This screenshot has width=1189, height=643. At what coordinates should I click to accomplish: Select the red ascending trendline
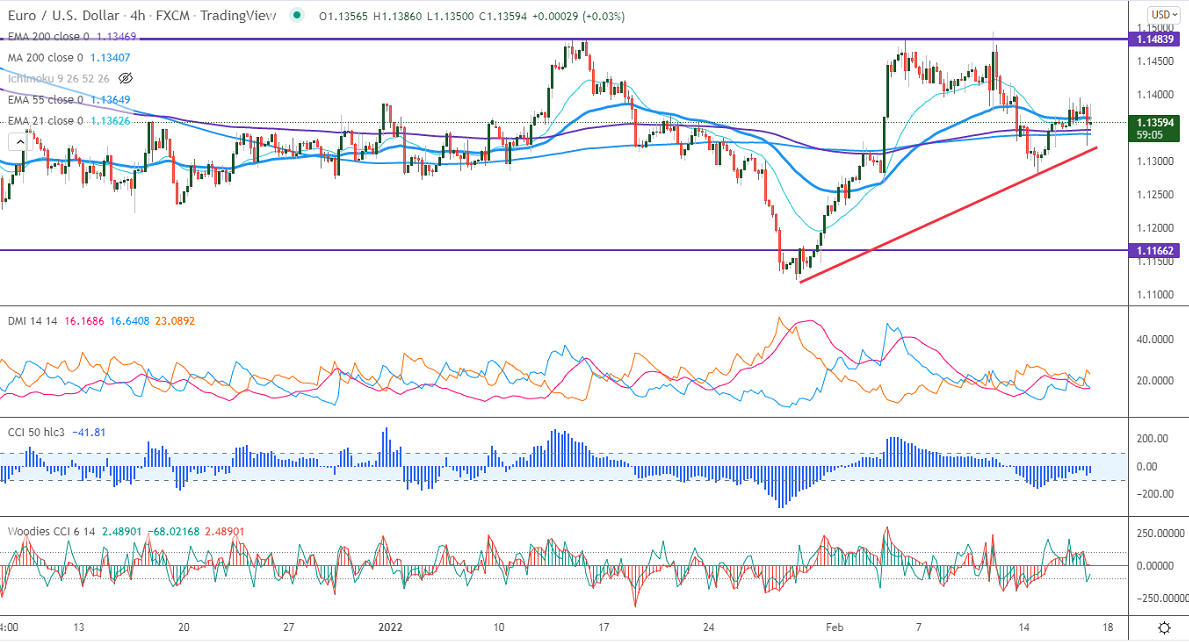pos(948,215)
